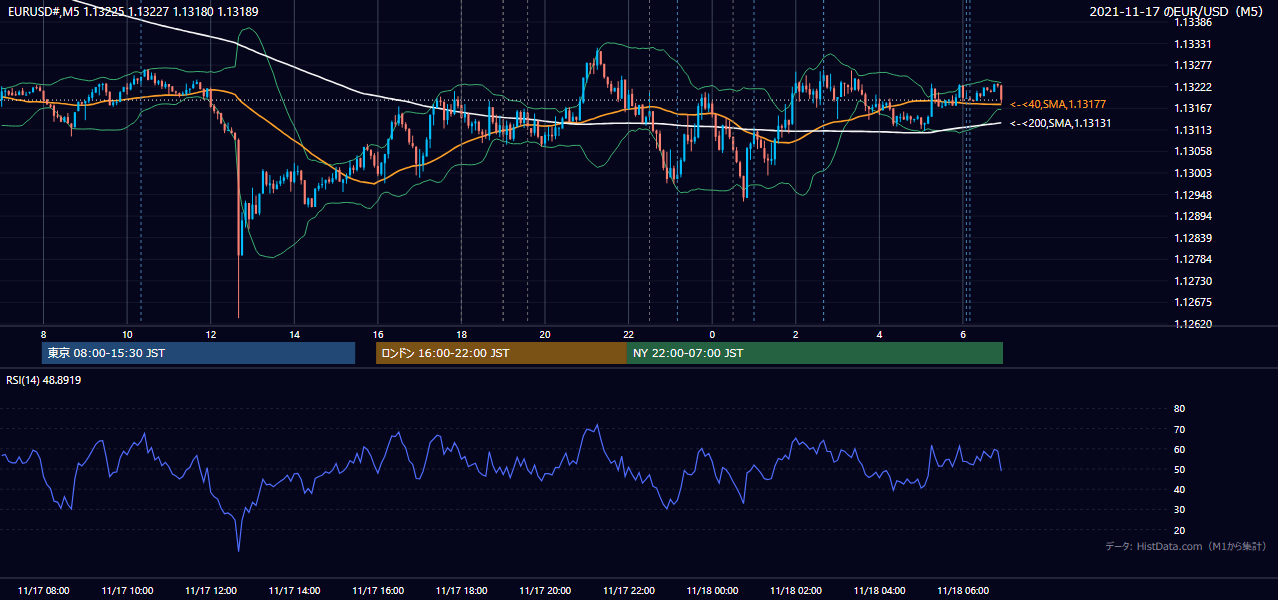Screen dimensions: 1278x600
Task: Click the RSI scale value 50
Action: (1179, 469)
